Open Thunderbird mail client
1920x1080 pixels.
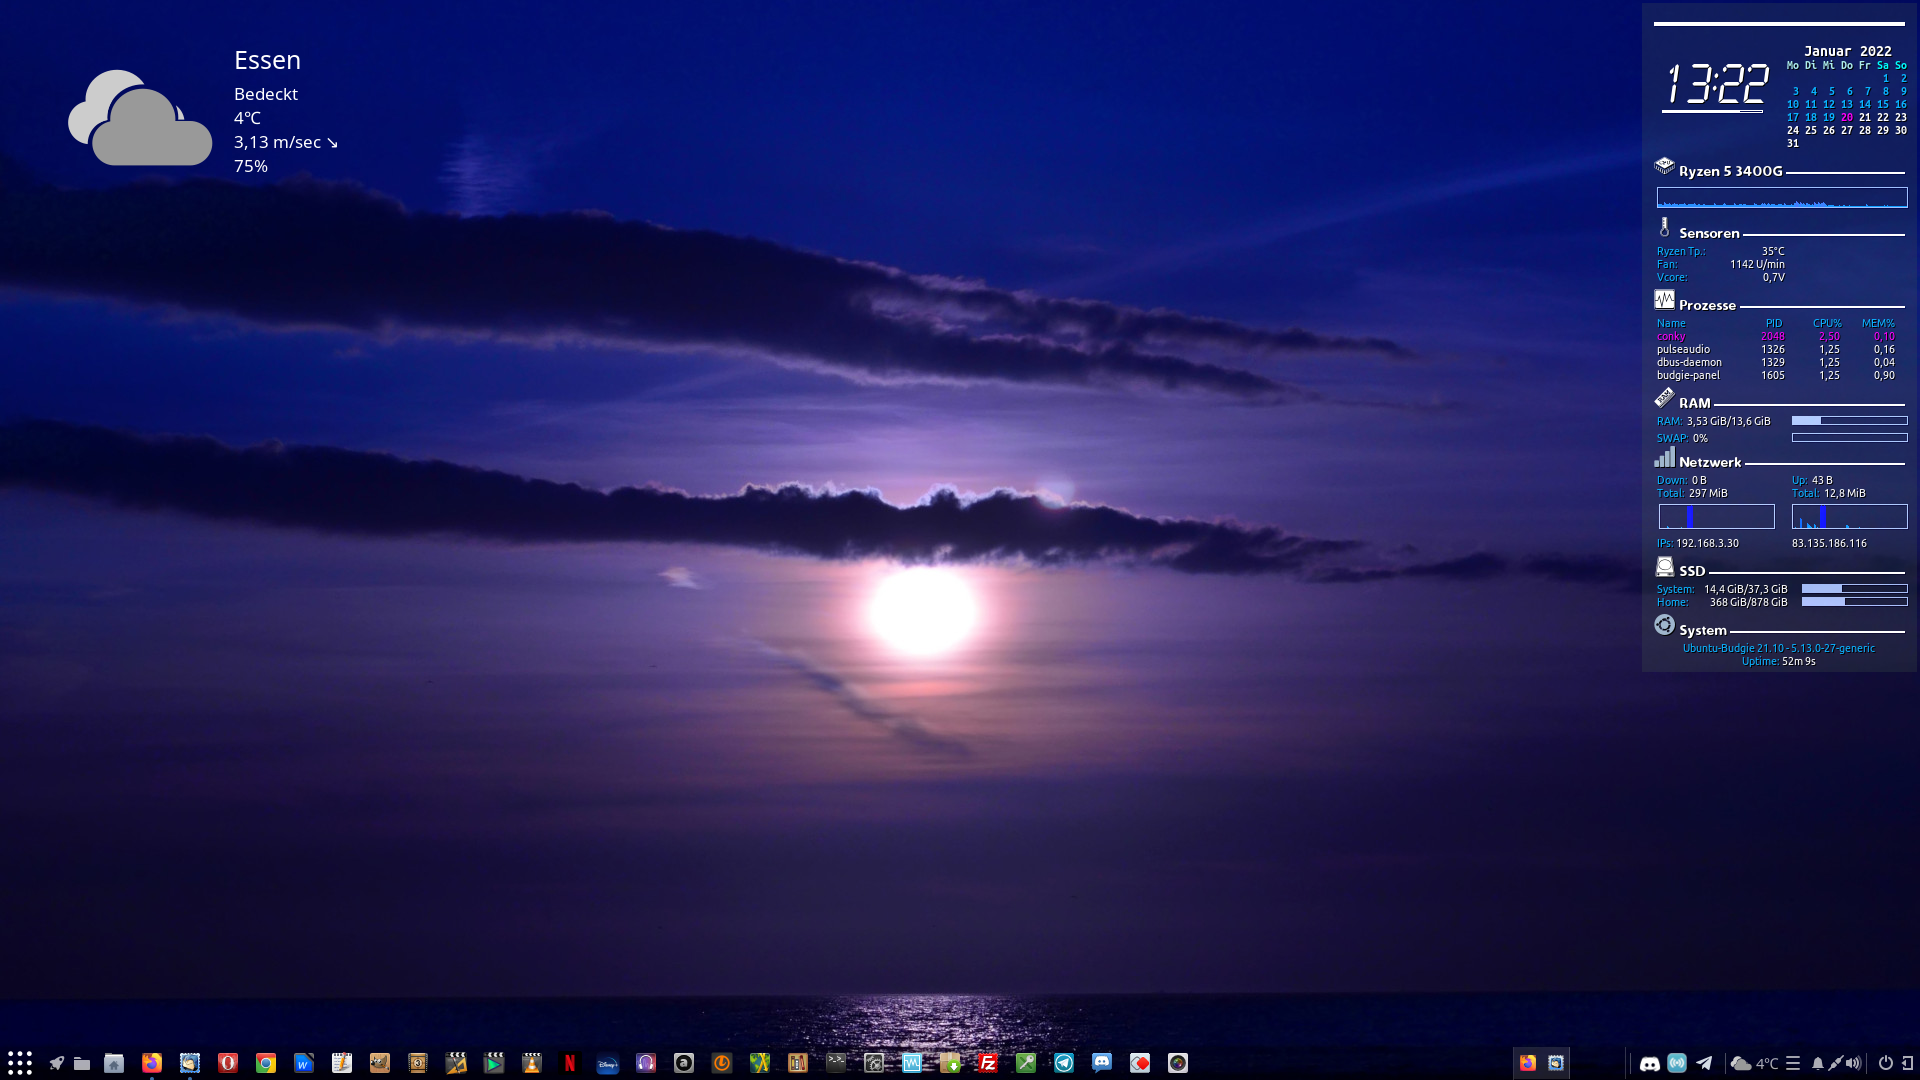[x=190, y=1064]
